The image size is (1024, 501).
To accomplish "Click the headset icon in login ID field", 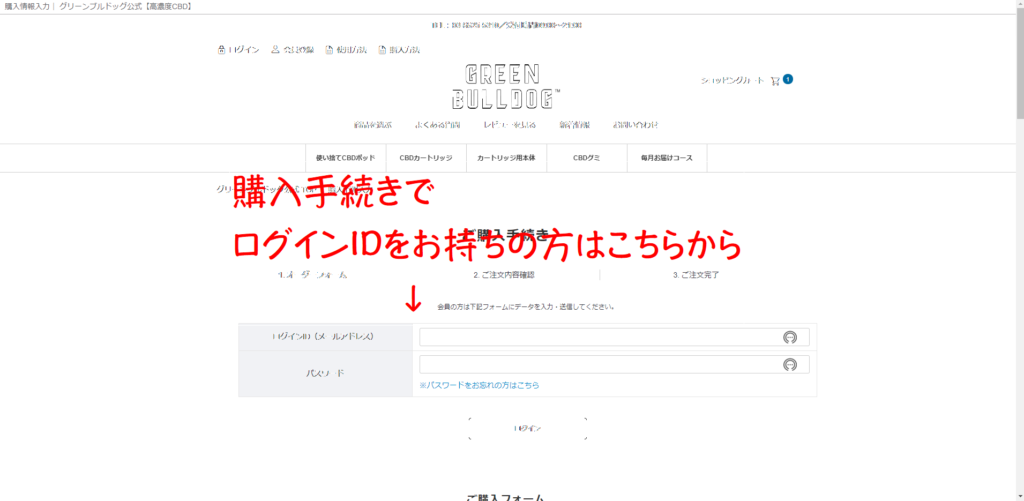I will click(790, 337).
